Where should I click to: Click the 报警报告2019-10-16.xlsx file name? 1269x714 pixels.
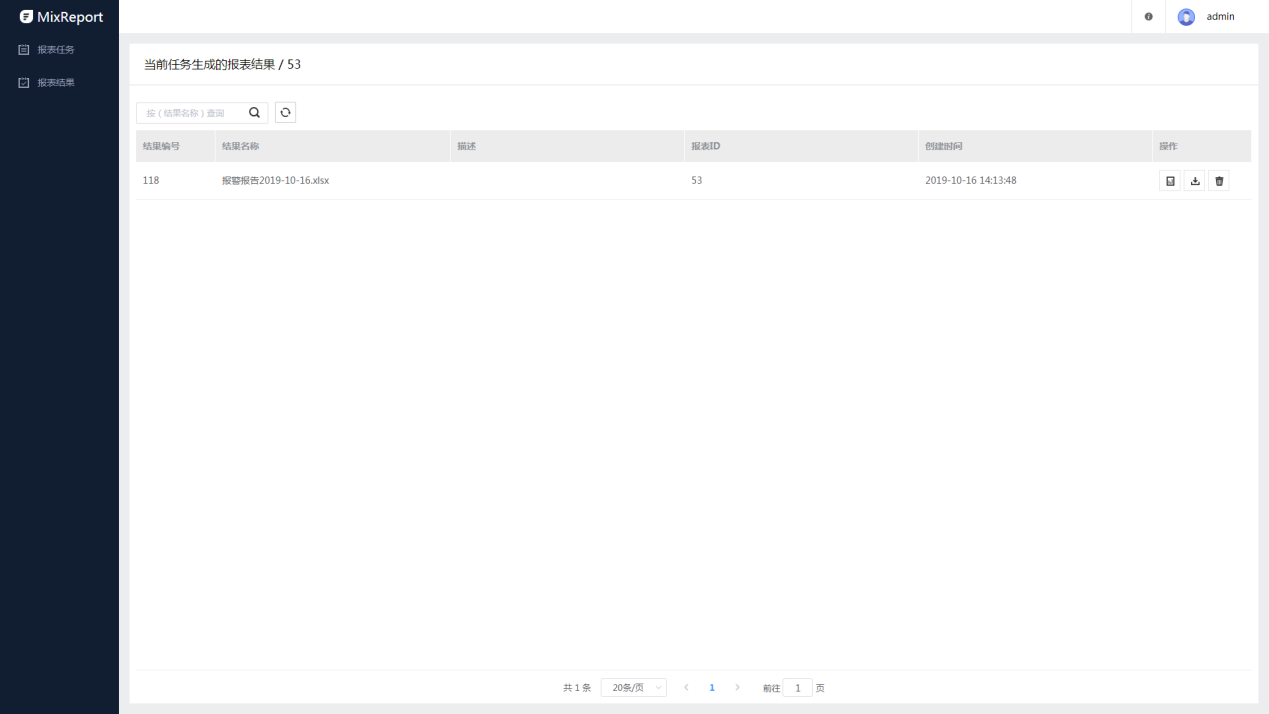tap(275, 181)
